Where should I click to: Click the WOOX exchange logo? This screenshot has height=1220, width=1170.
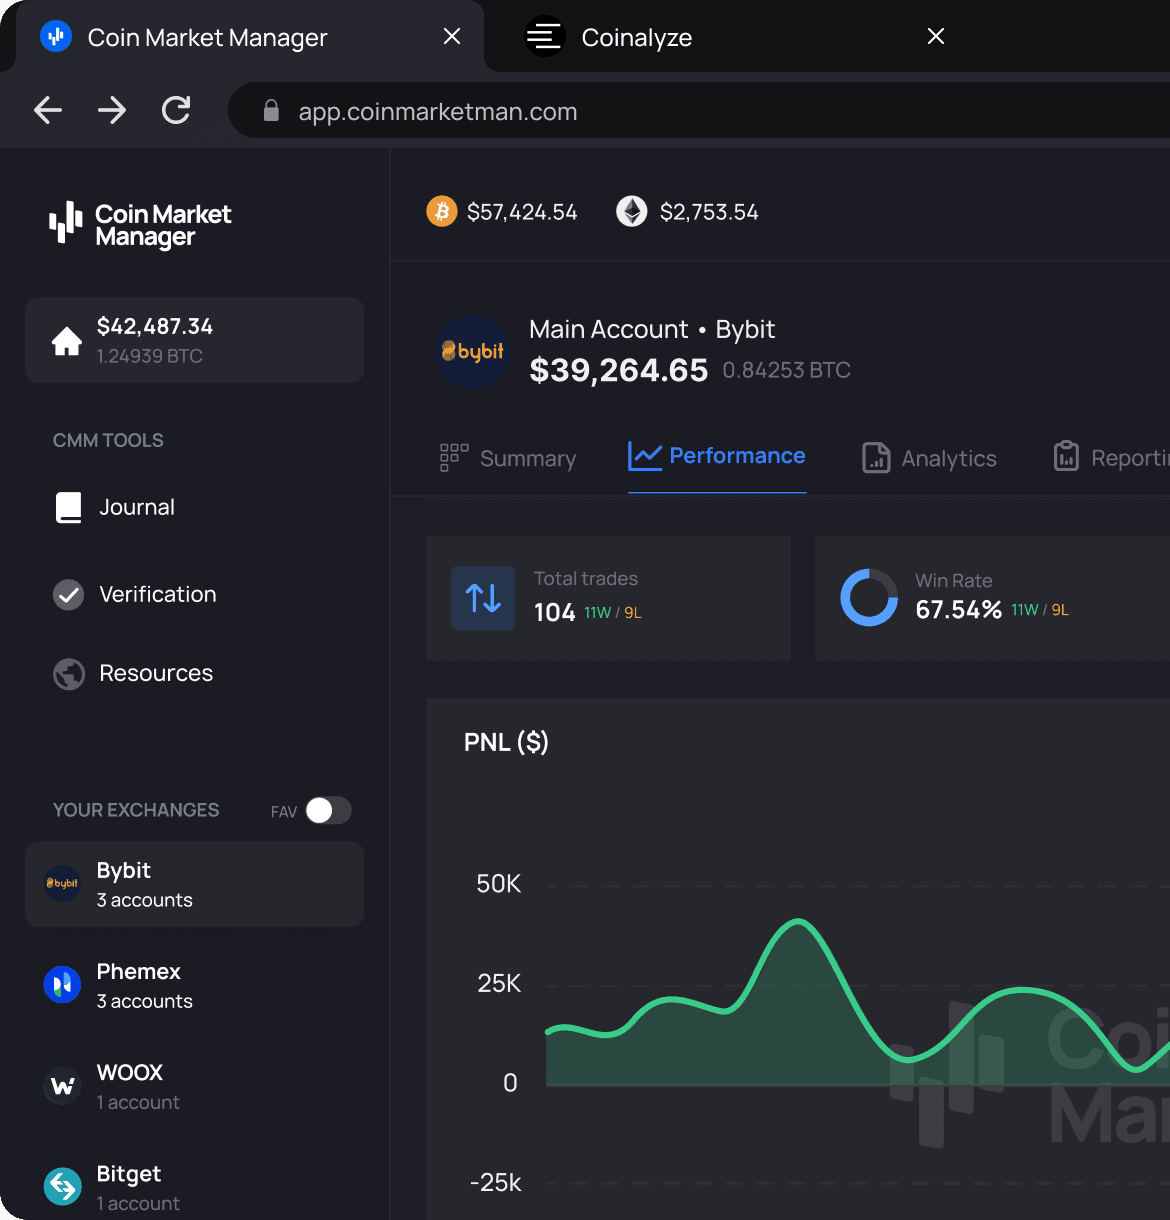pyautogui.click(x=62, y=1086)
